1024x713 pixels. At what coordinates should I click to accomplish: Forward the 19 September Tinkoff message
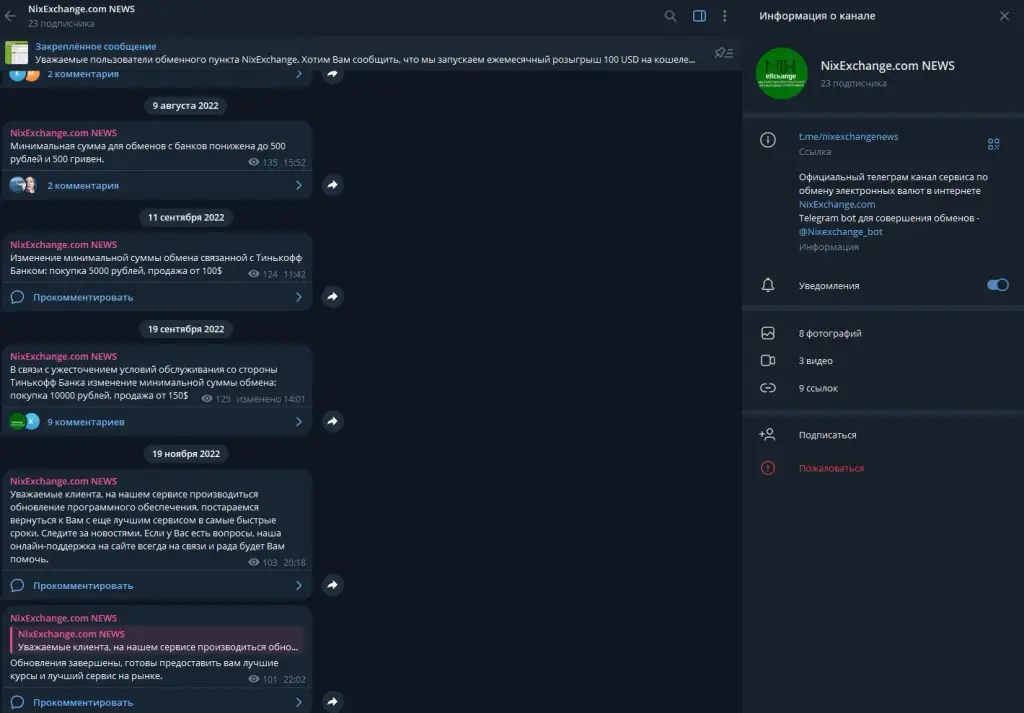pos(332,421)
